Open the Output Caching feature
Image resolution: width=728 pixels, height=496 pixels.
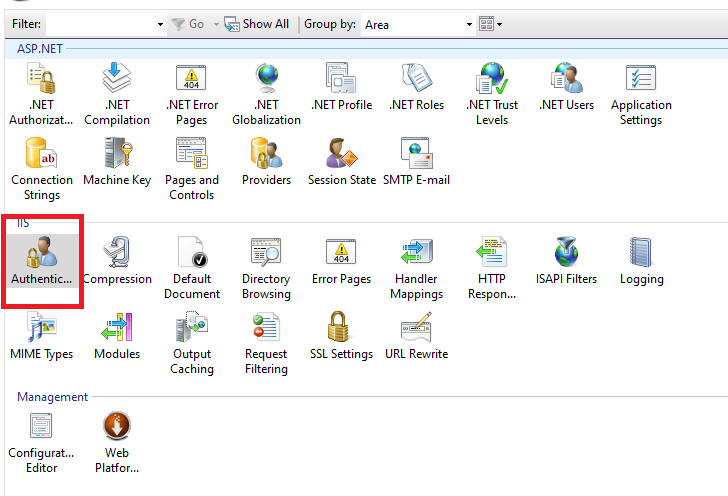click(192, 343)
